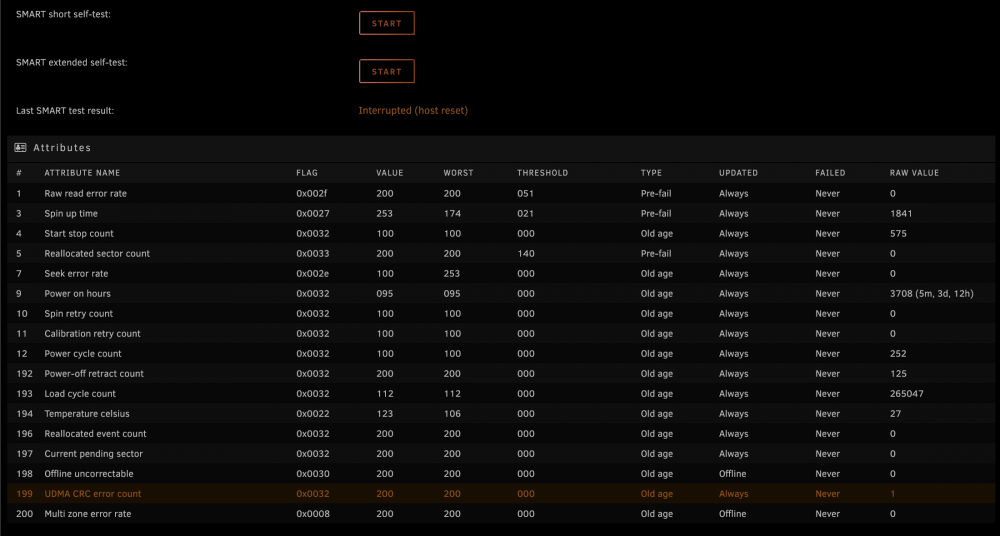Click the THRESHOLD column header
The height and width of the screenshot is (536, 1000).
542,173
